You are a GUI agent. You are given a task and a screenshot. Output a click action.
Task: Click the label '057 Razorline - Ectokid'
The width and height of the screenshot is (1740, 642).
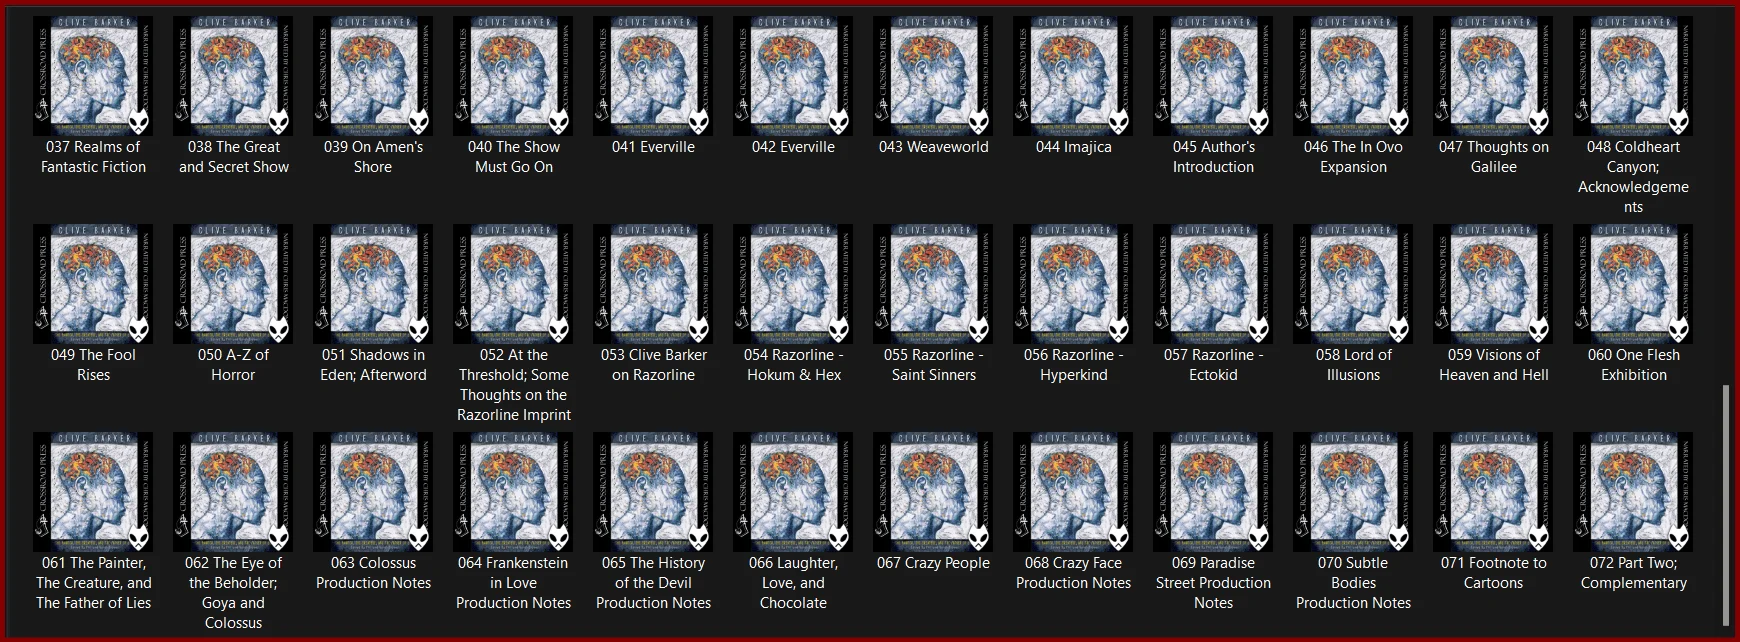[x=1213, y=365]
